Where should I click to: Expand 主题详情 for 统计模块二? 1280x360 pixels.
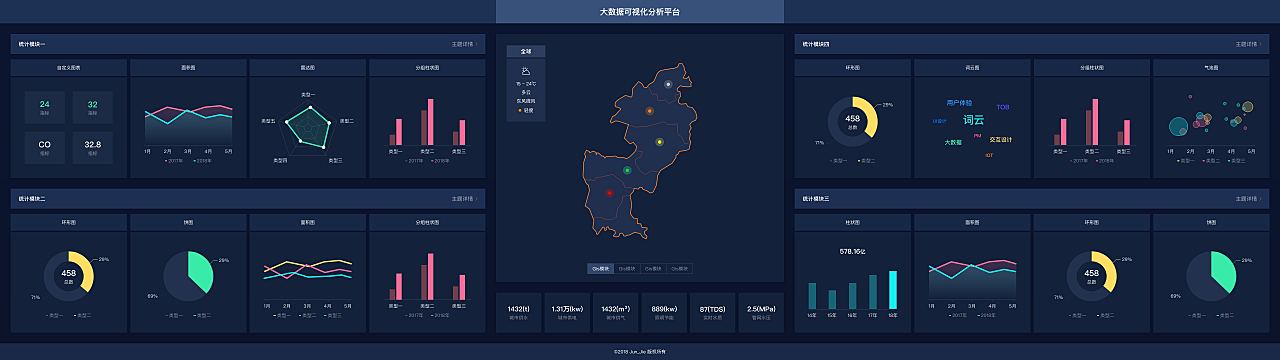point(465,199)
